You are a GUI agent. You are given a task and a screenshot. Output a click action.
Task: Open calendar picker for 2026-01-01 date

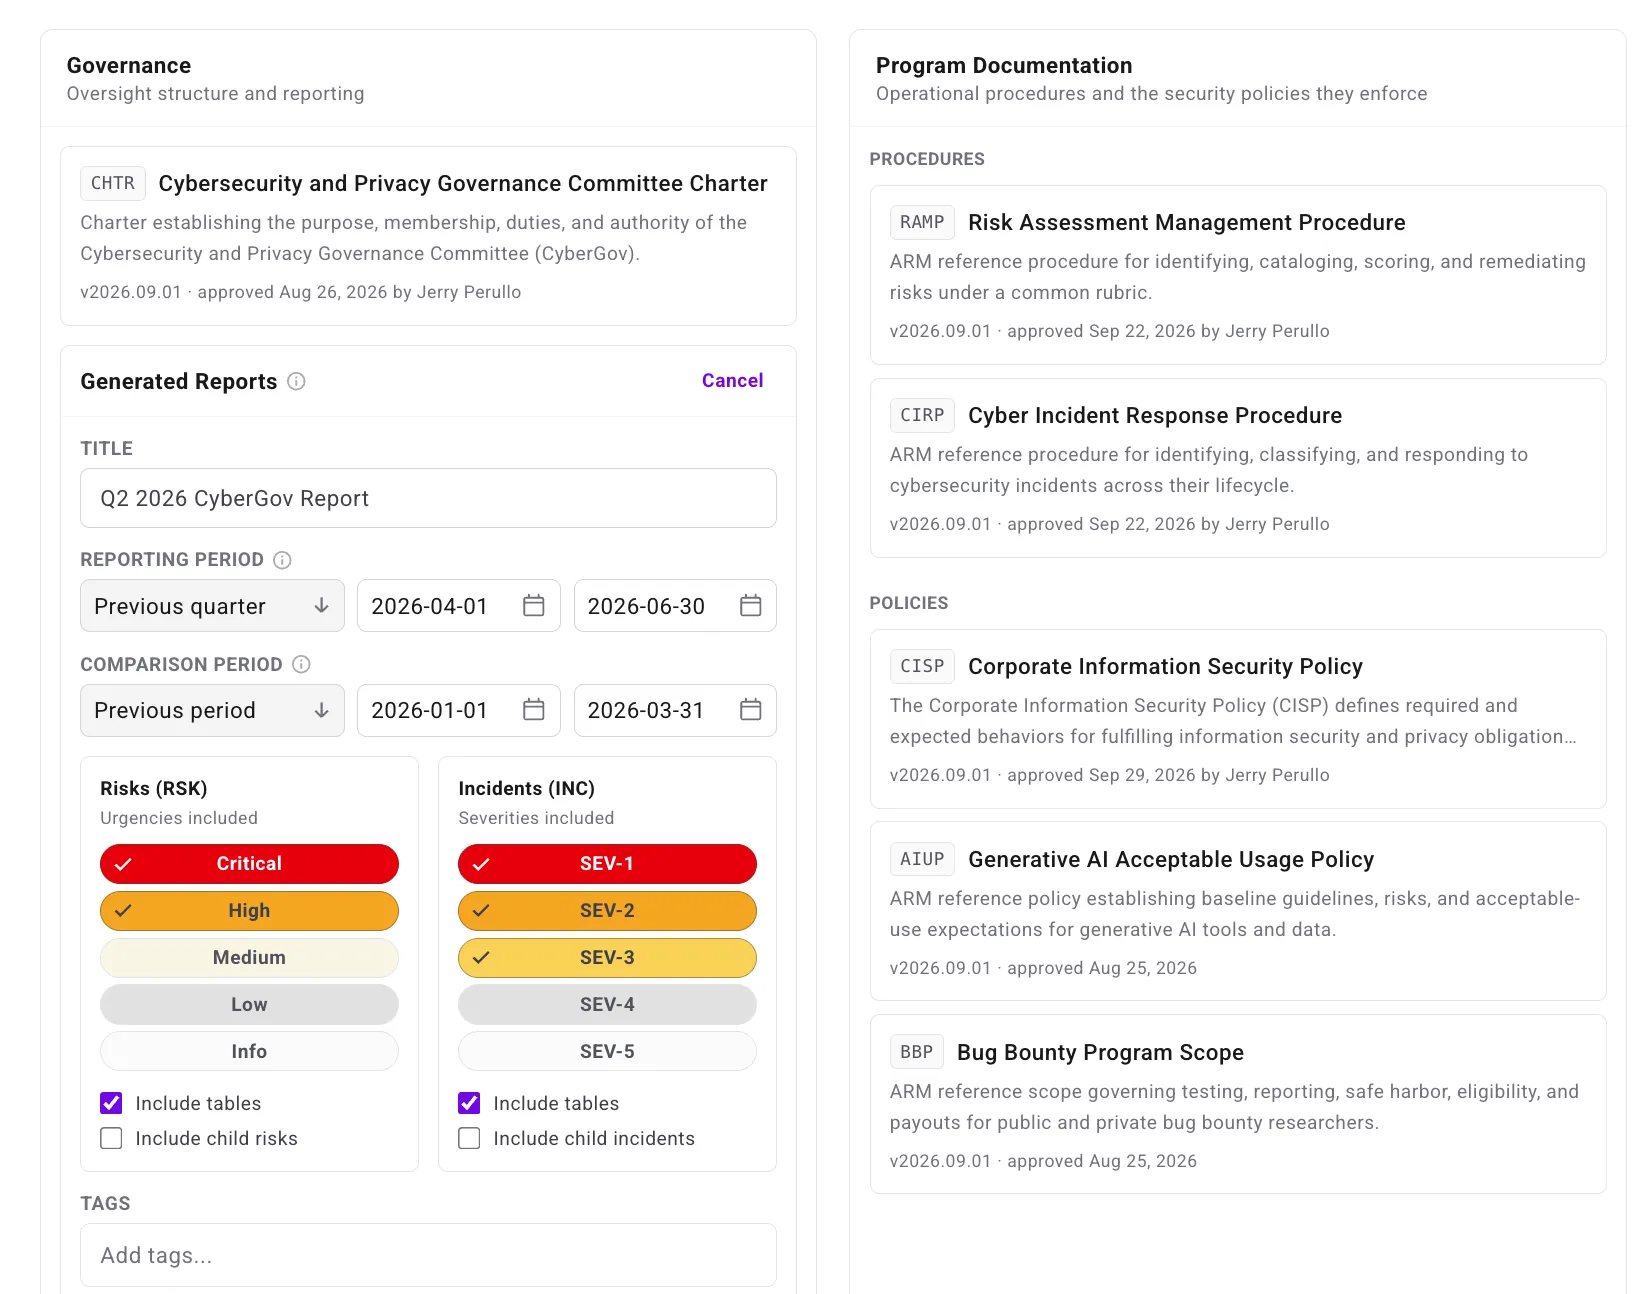pyautogui.click(x=534, y=710)
